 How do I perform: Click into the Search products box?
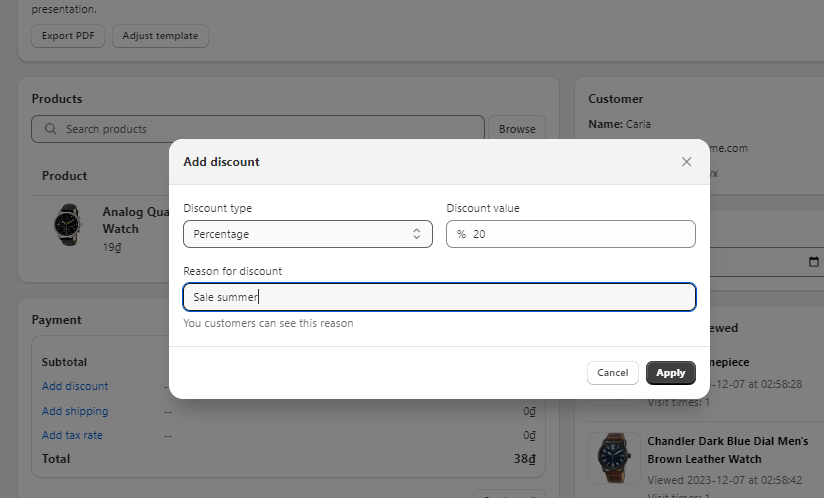coord(260,129)
